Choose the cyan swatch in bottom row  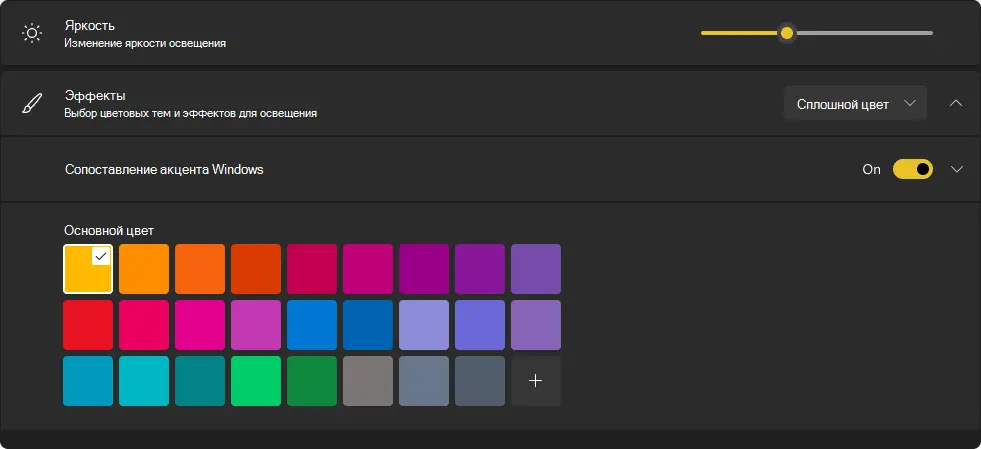144,381
